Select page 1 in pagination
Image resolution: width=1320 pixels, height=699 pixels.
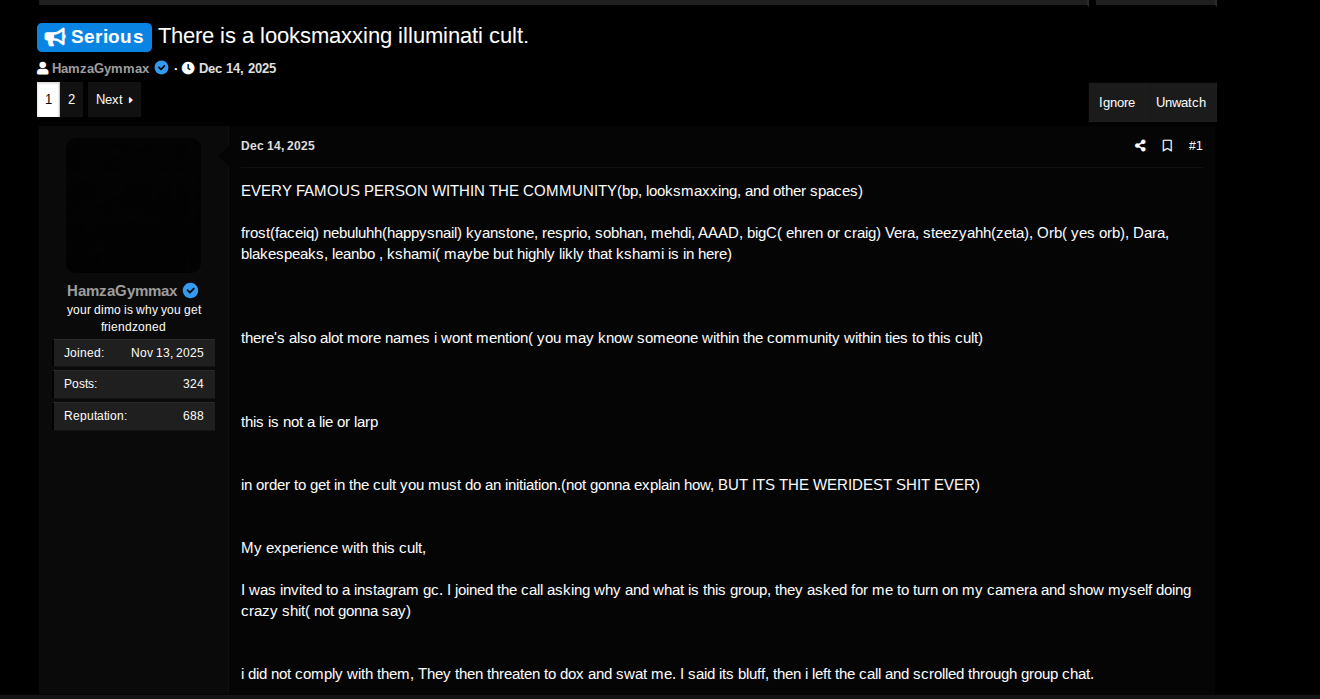[48, 100]
